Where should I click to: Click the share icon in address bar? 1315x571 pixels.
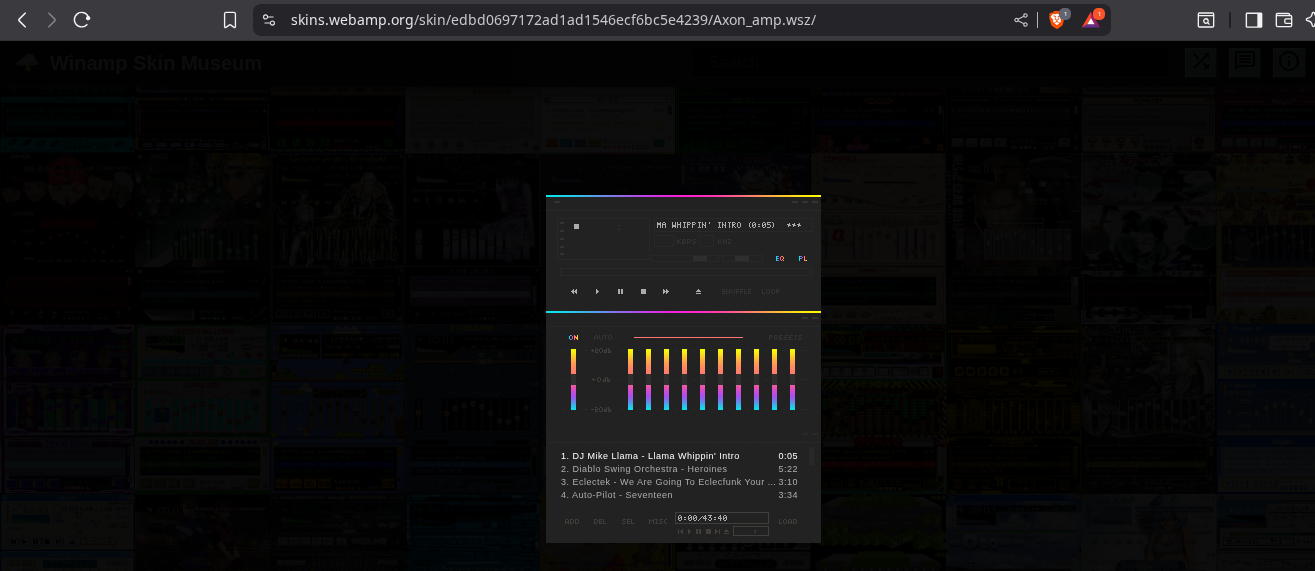coord(1021,20)
